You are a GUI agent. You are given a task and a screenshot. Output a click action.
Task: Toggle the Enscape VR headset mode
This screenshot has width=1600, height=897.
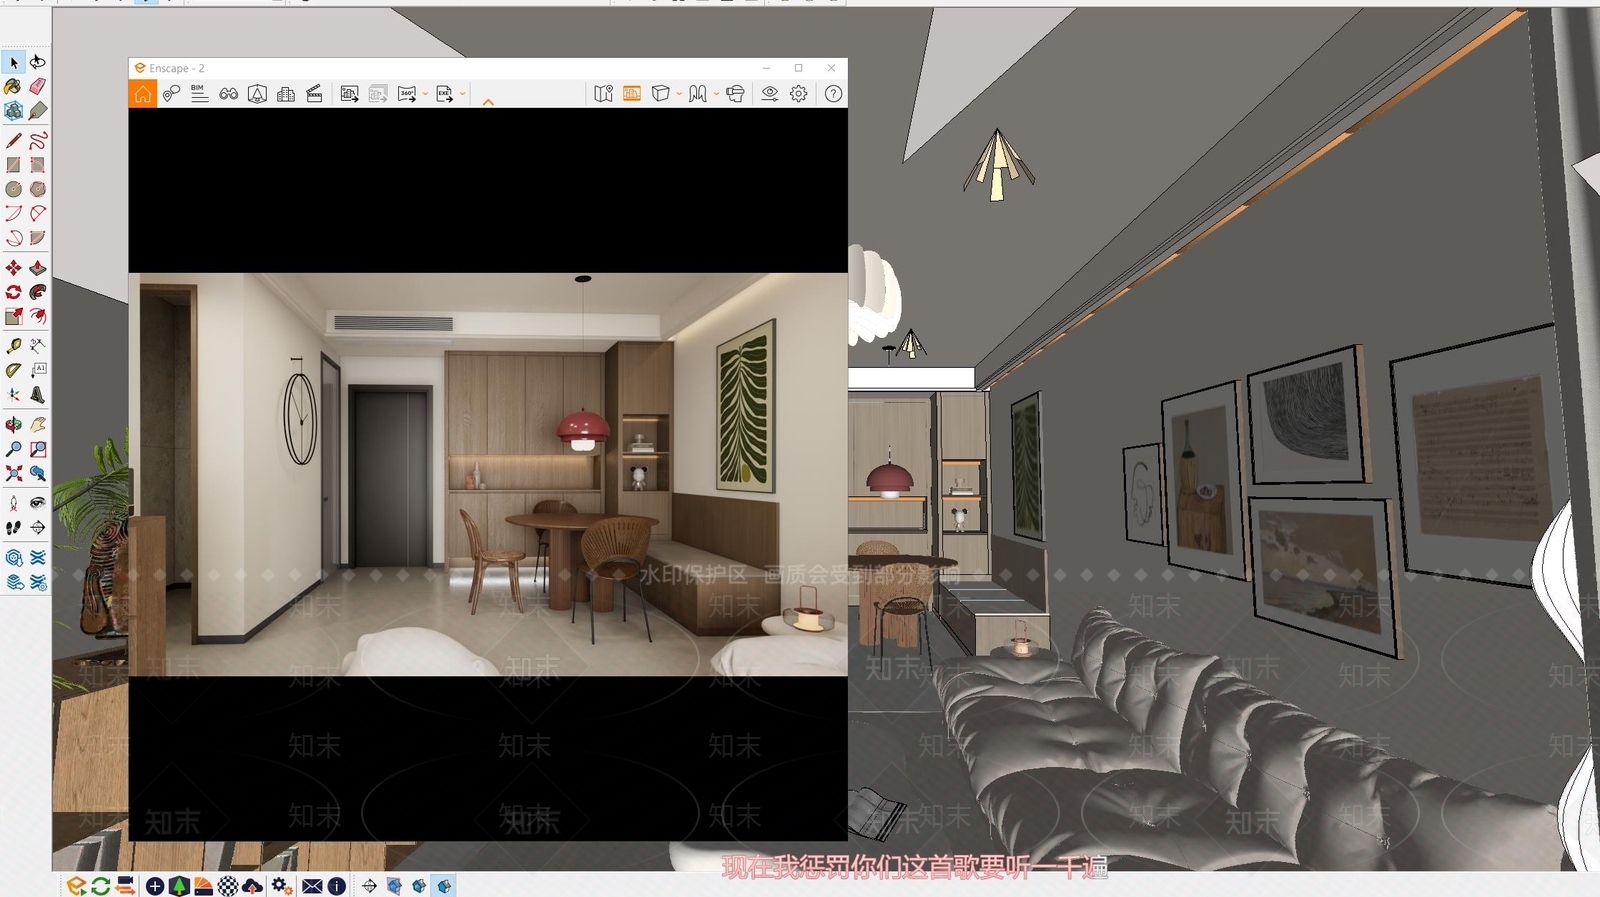pyautogui.click(x=735, y=94)
